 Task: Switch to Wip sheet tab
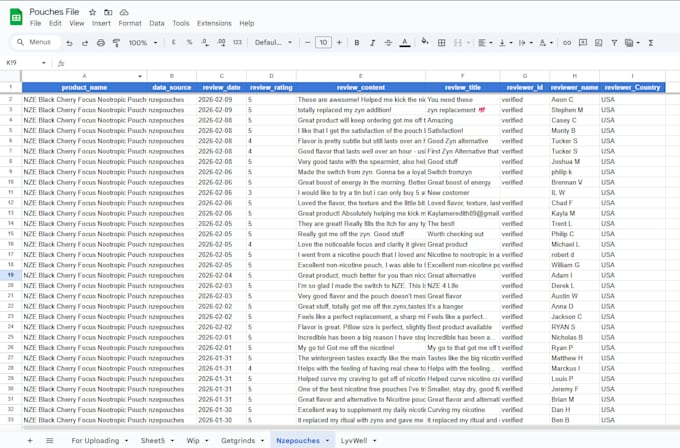pos(193,441)
